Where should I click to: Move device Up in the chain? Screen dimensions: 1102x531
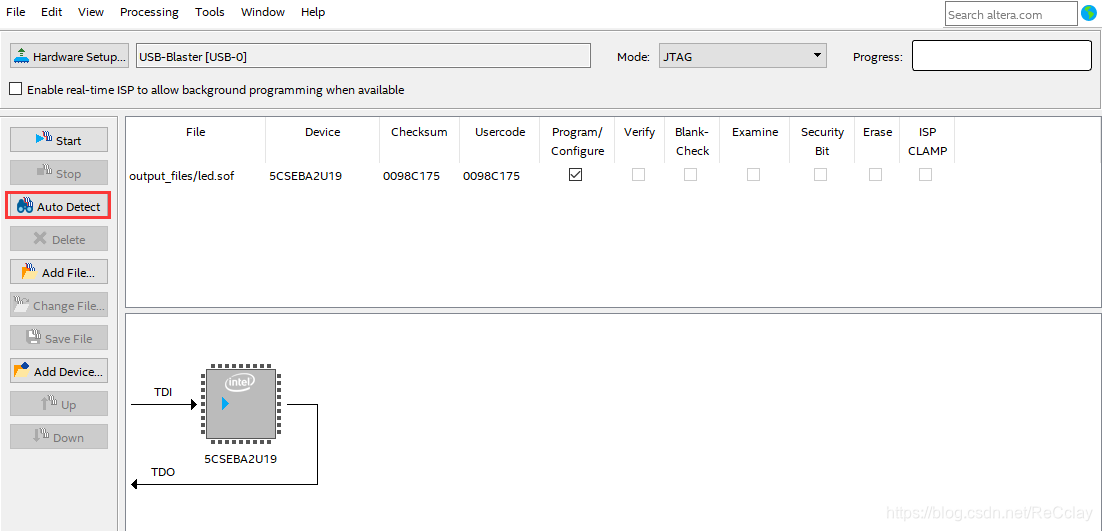[x=59, y=404]
